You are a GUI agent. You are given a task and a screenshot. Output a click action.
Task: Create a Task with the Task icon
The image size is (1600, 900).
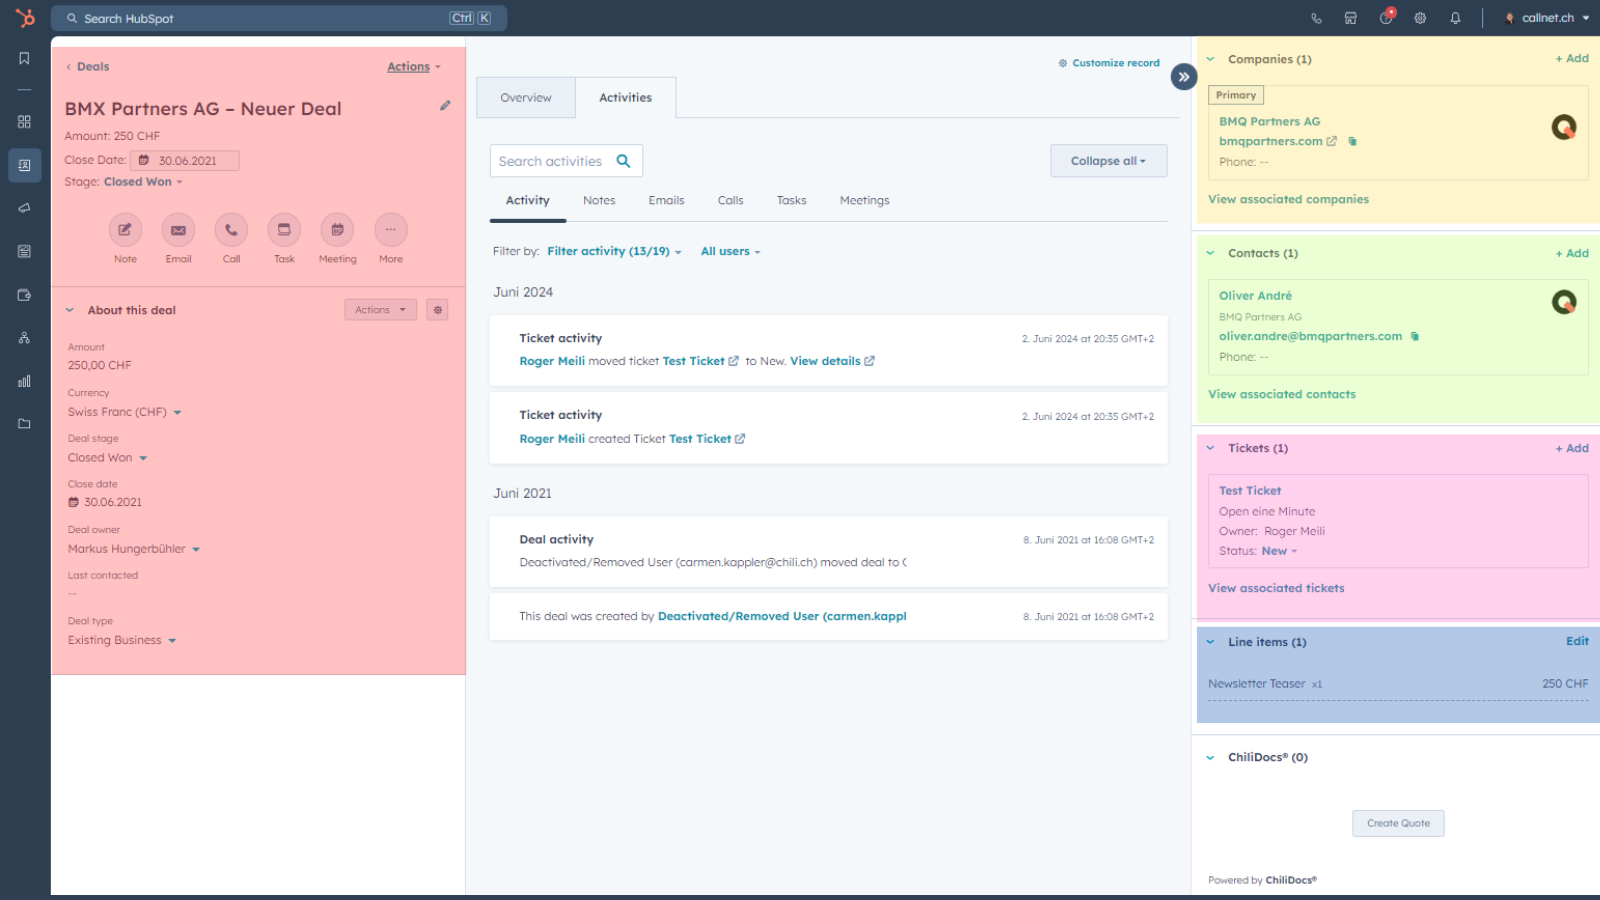(284, 230)
